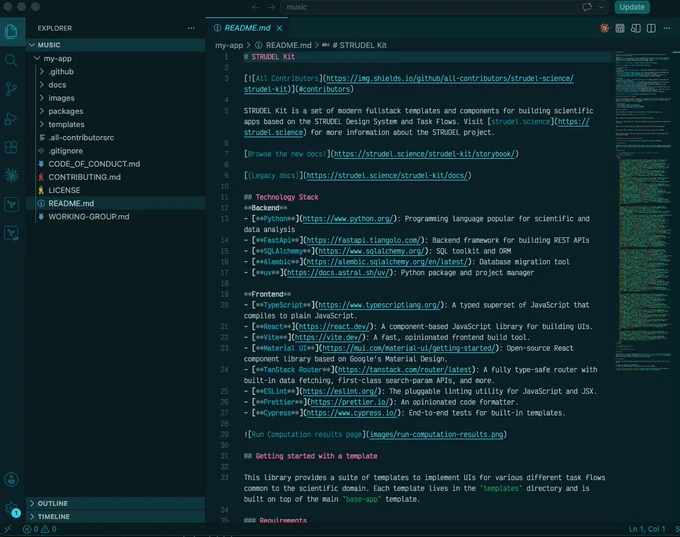Click the react.dev link
Screen dimensions: 680x537
[333, 327]
